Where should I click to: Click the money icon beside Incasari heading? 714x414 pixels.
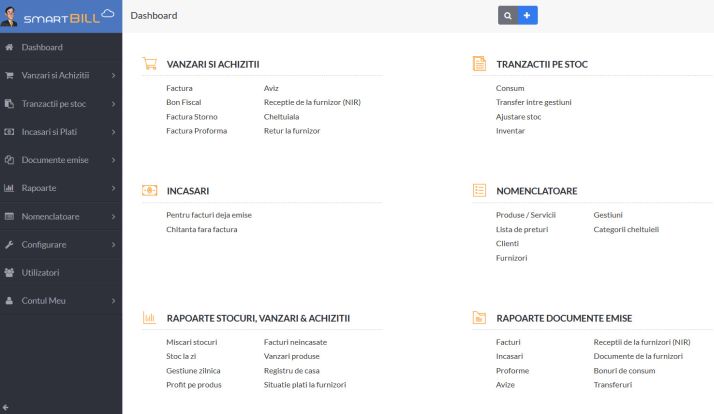[149, 190]
